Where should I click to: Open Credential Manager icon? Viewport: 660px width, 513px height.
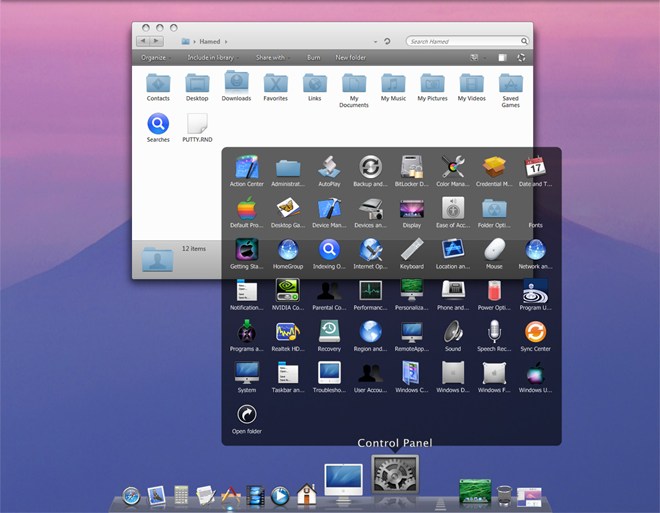494,167
